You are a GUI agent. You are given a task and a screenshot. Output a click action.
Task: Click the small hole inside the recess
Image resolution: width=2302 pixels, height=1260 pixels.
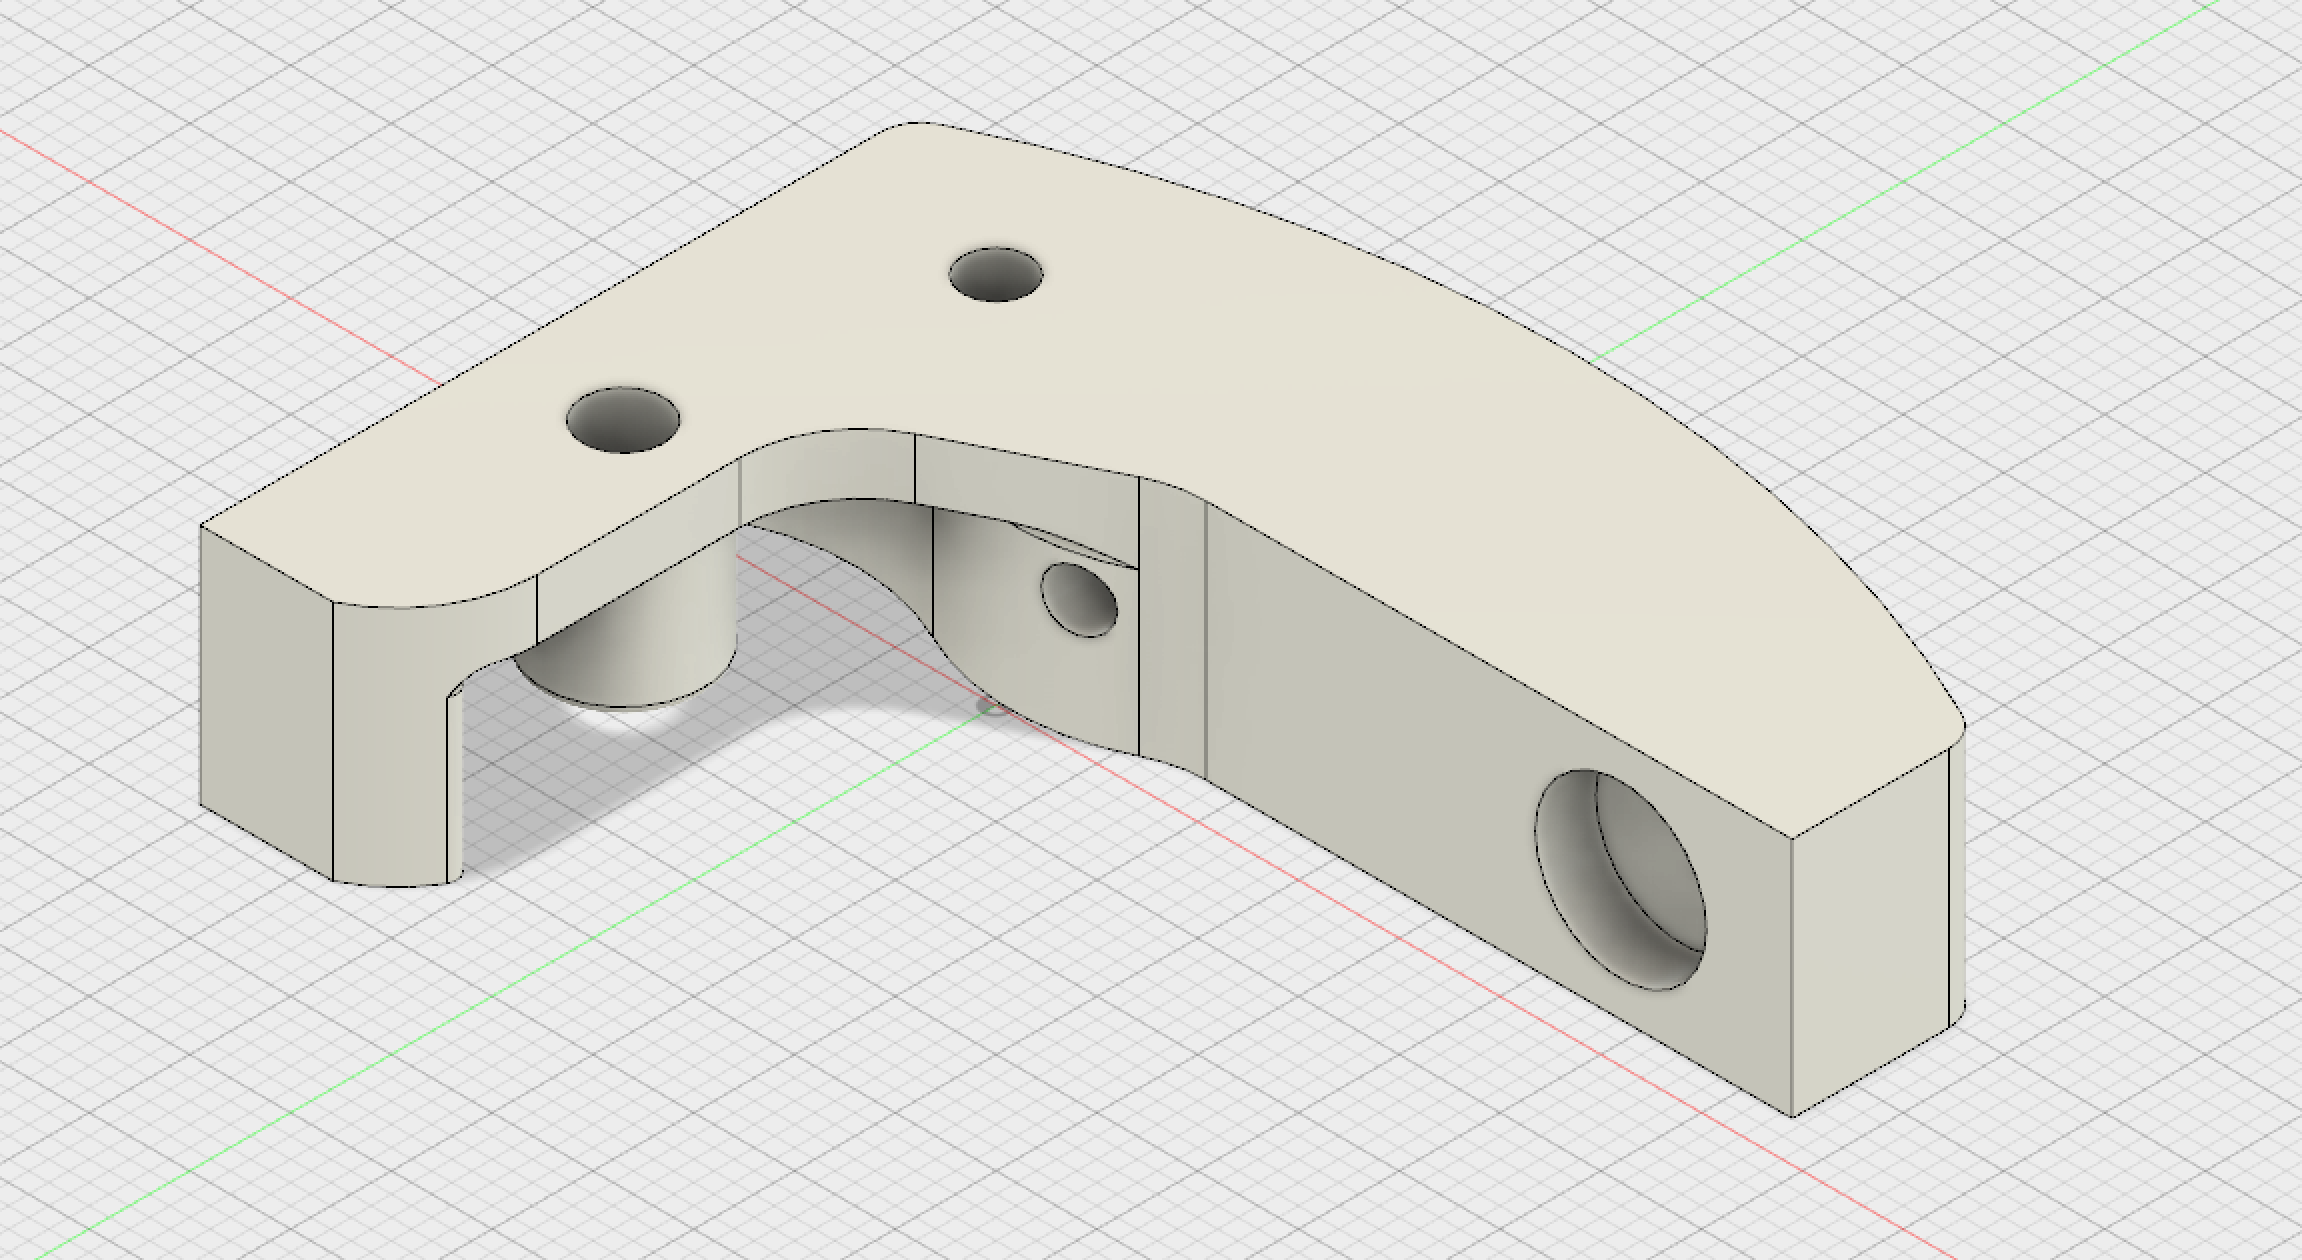pos(1078,599)
